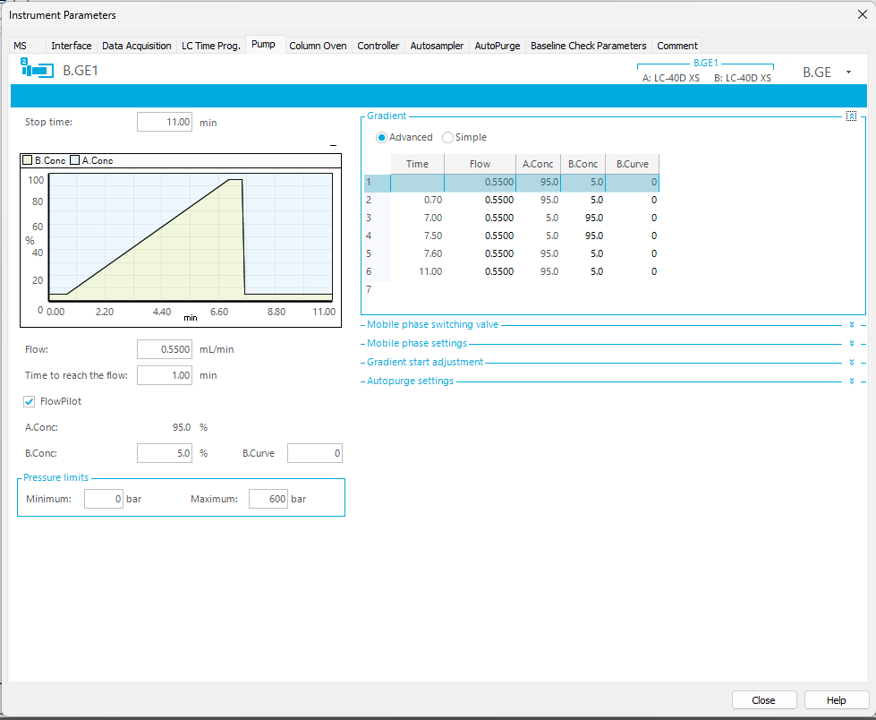Expand the Autopurge settings section
876x720 pixels.
[x=851, y=381]
